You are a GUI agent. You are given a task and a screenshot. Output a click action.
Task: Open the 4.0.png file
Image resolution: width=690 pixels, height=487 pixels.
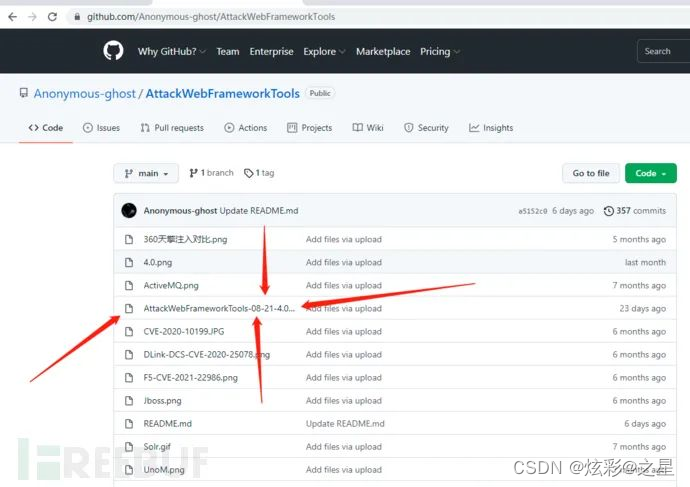(x=158, y=263)
